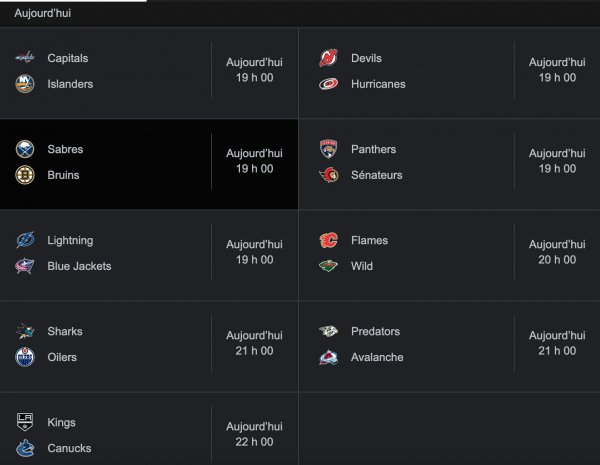The width and height of the screenshot is (600, 465).
Task: Click the Avalanche team logo
Action: pos(328,357)
